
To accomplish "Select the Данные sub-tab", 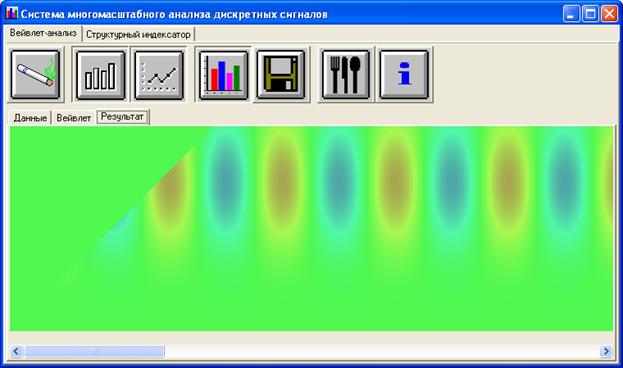I will [x=30, y=118].
